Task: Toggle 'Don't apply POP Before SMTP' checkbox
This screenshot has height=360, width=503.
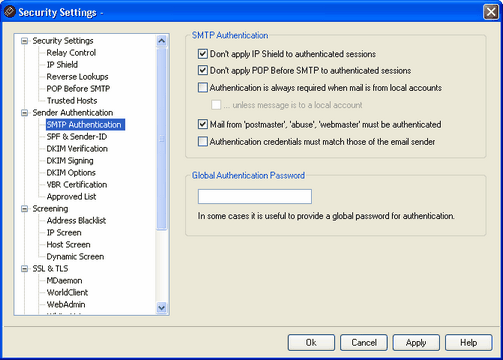Action: pos(203,70)
